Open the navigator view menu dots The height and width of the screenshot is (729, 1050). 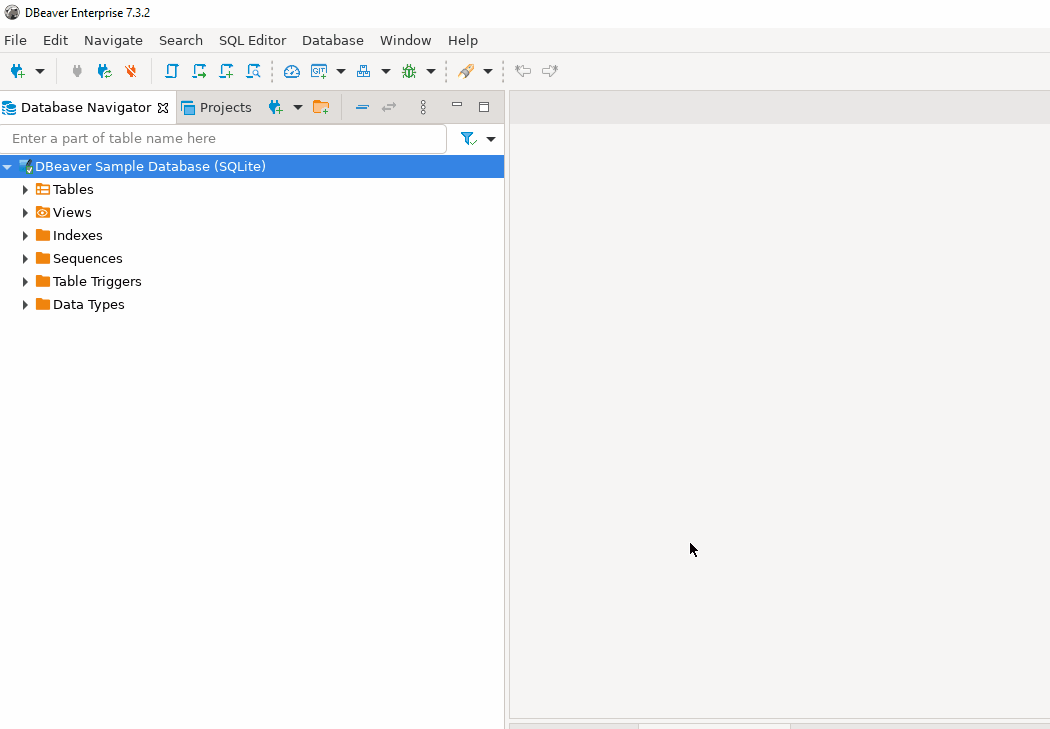click(x=423, y=107)
